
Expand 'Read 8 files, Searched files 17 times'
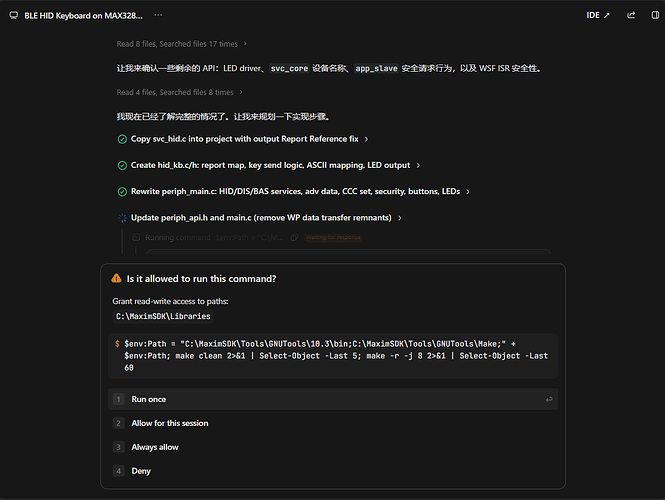(182, 44)
